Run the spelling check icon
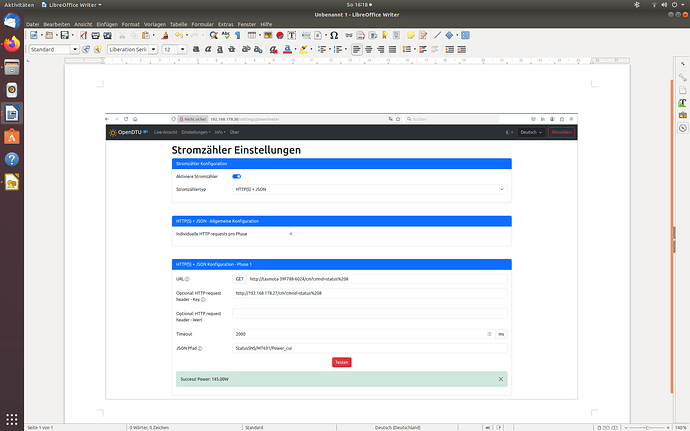690x431 pixels. (x=226, y=35)
